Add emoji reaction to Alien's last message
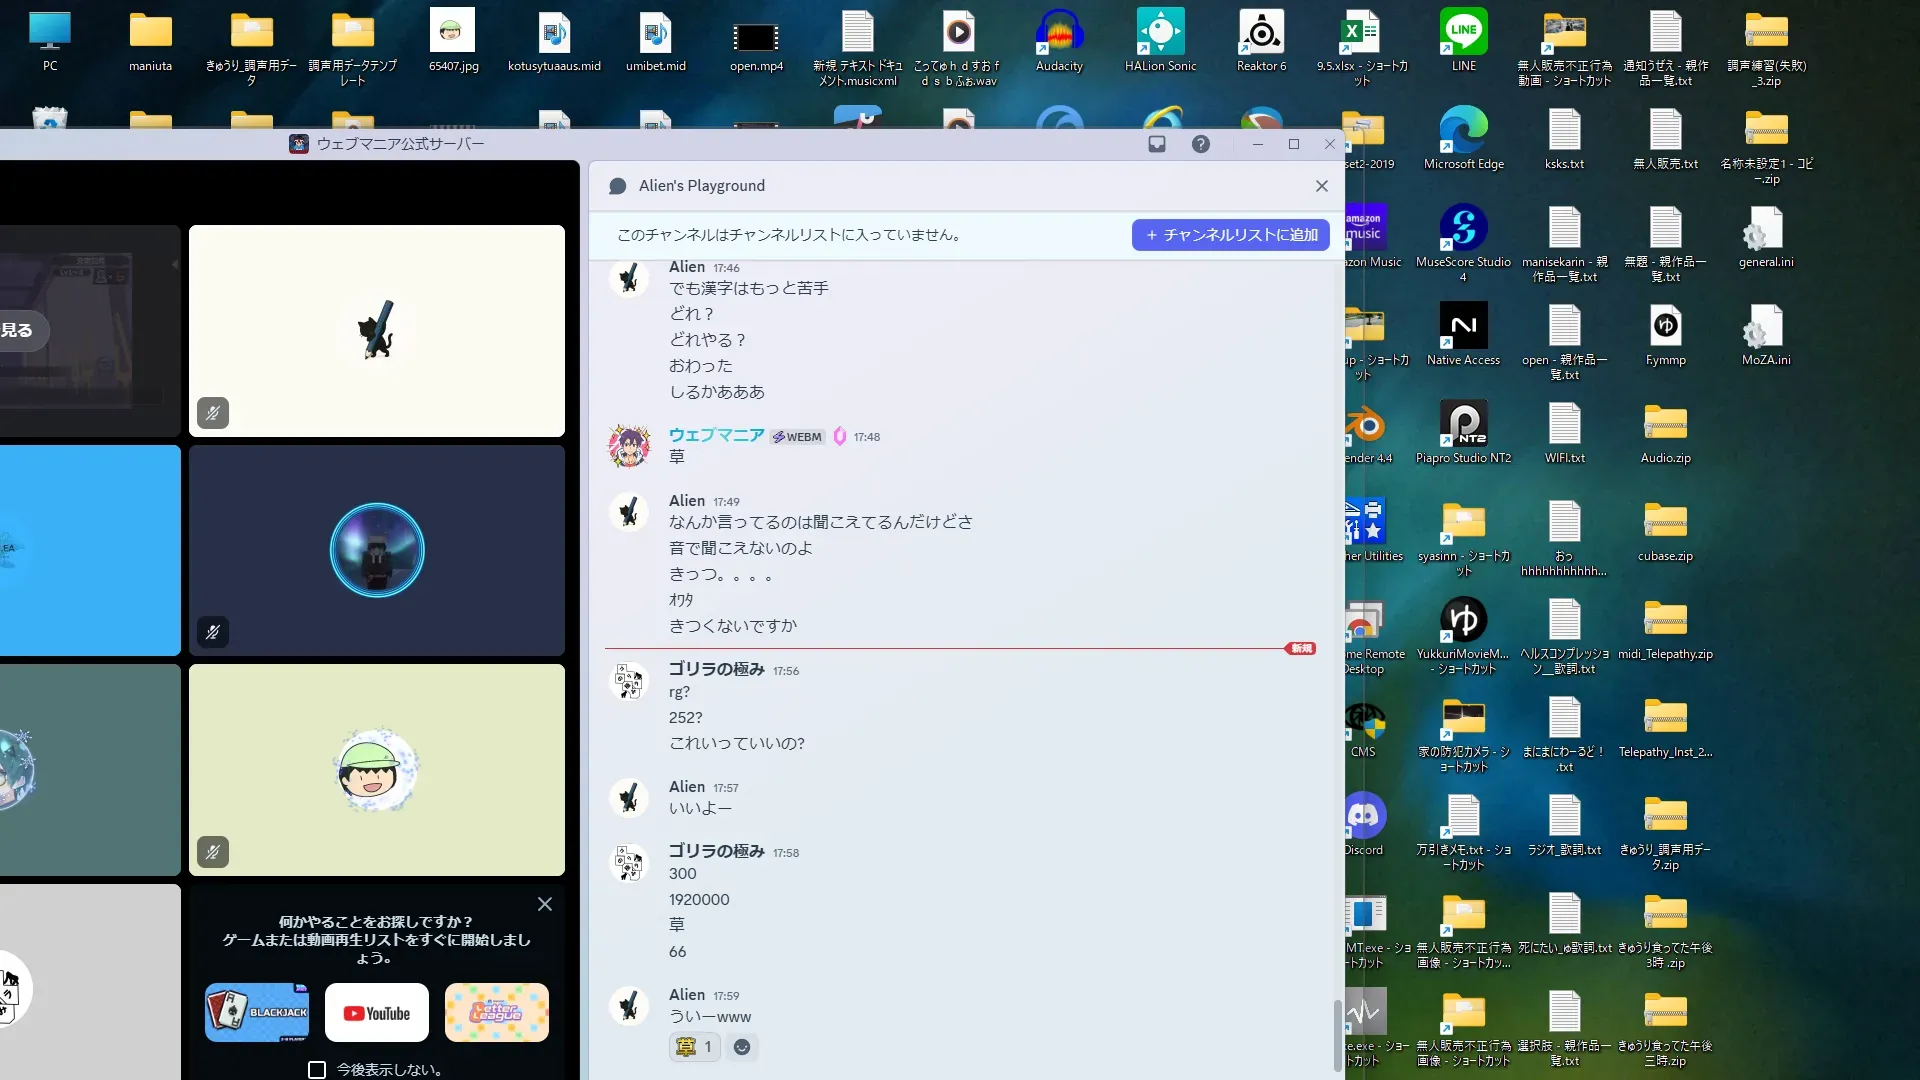Viewport: 1920px width, 1080px height. tap(742, 1047)
